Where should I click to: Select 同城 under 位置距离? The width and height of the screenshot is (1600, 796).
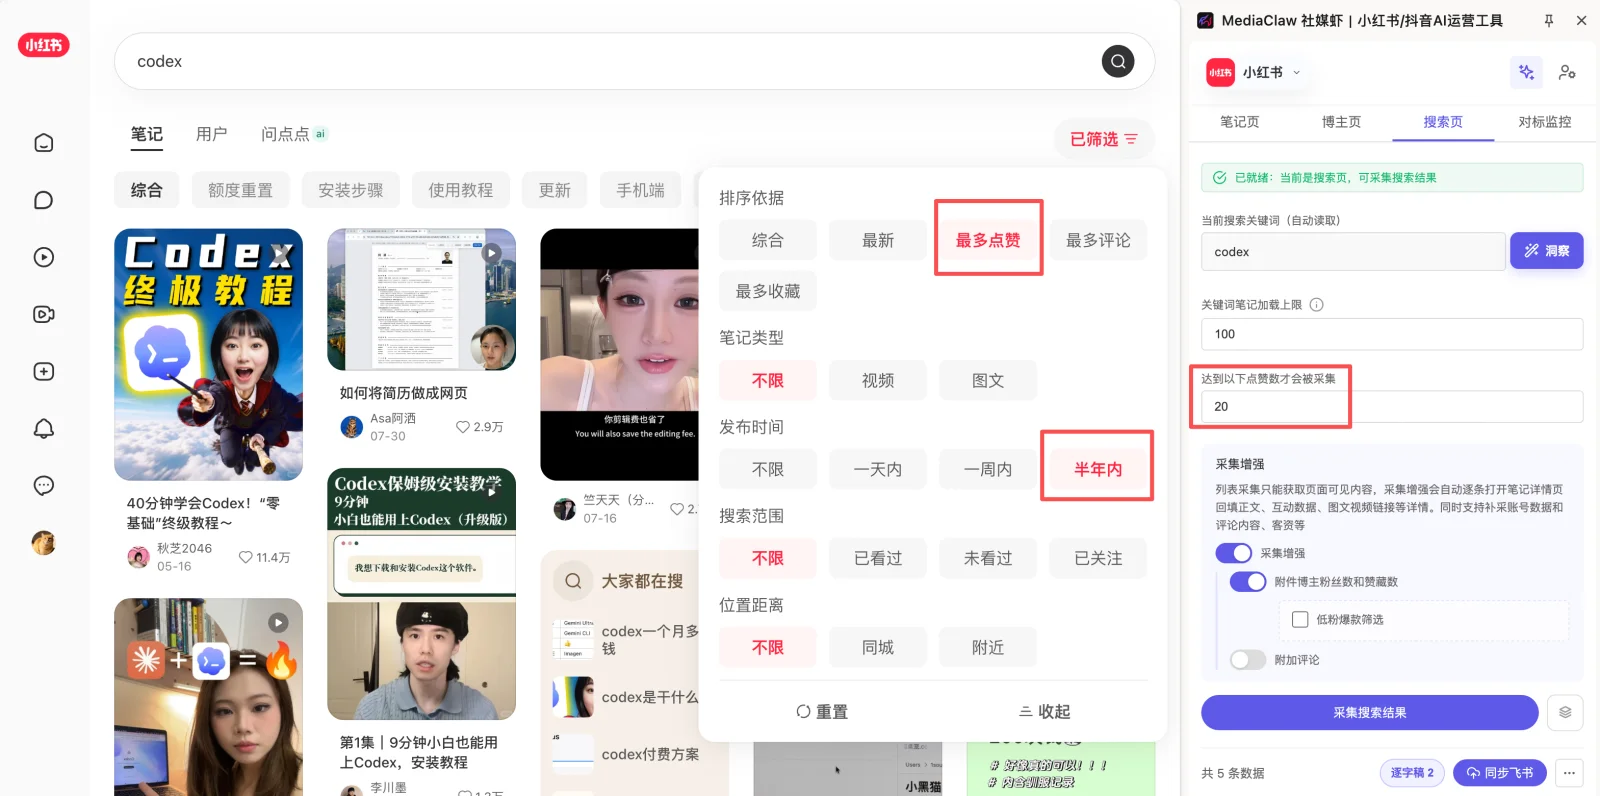point(878,647)
